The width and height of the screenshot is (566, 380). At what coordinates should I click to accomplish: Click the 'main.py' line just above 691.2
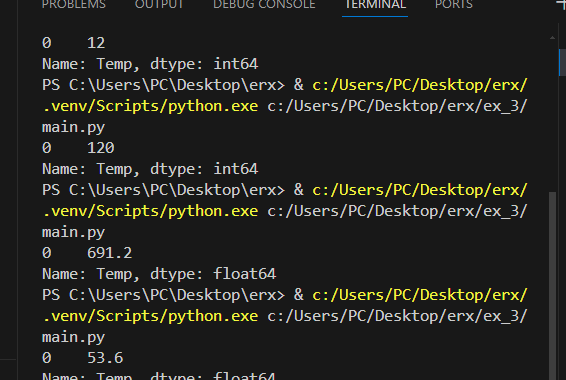73,232
